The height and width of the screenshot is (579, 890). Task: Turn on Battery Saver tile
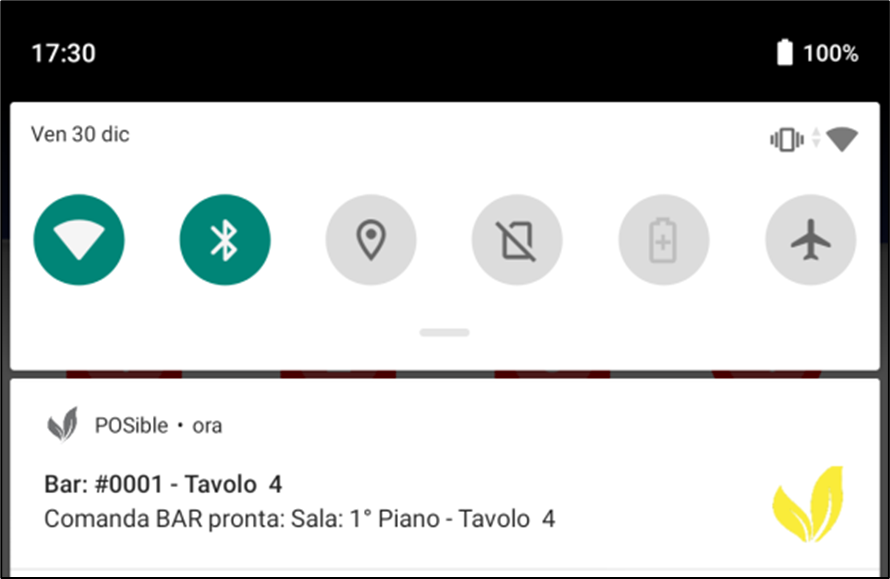(664, 240)
